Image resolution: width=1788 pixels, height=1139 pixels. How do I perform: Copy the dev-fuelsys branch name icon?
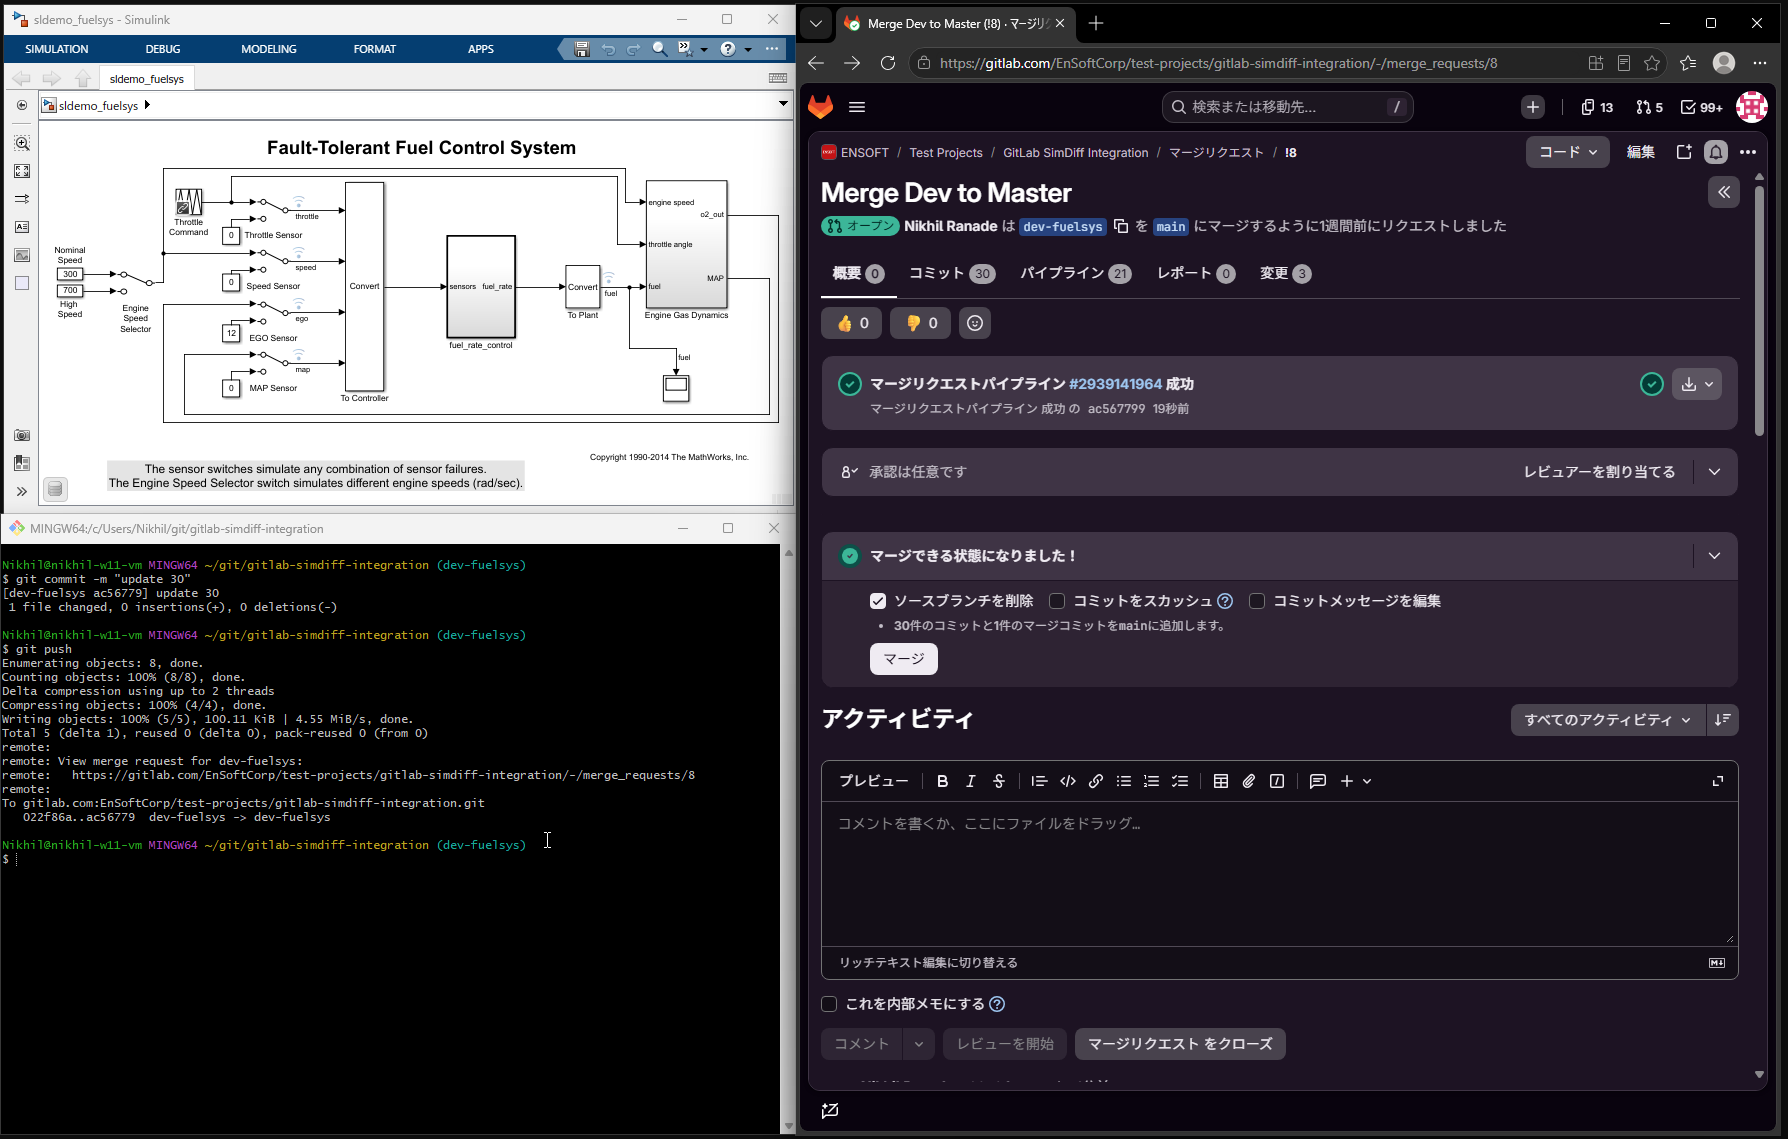tap(1121, 226)
